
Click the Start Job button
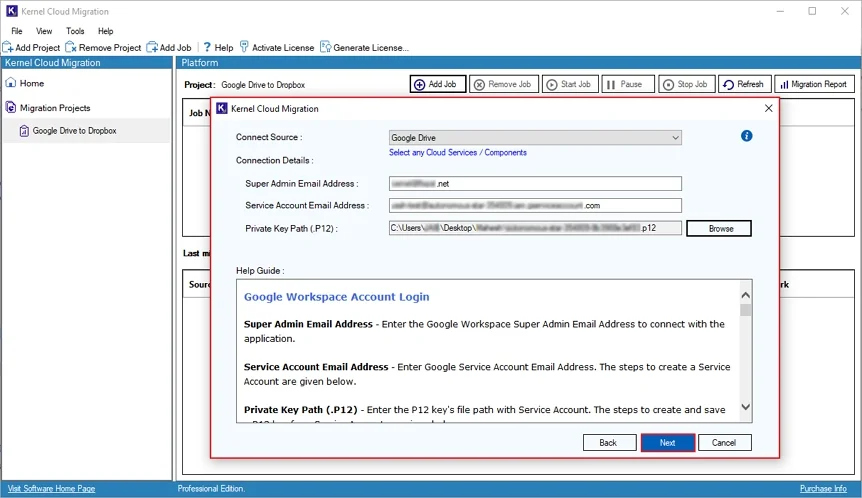click(570, 84)
